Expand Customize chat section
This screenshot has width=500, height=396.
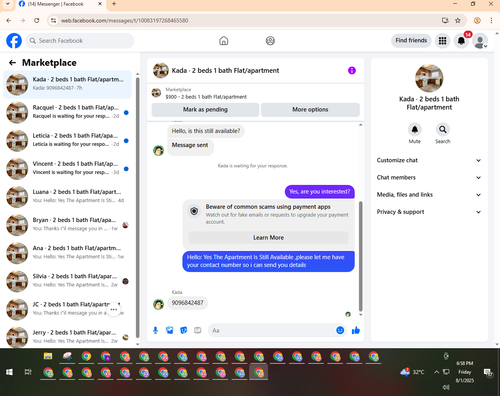429,160
